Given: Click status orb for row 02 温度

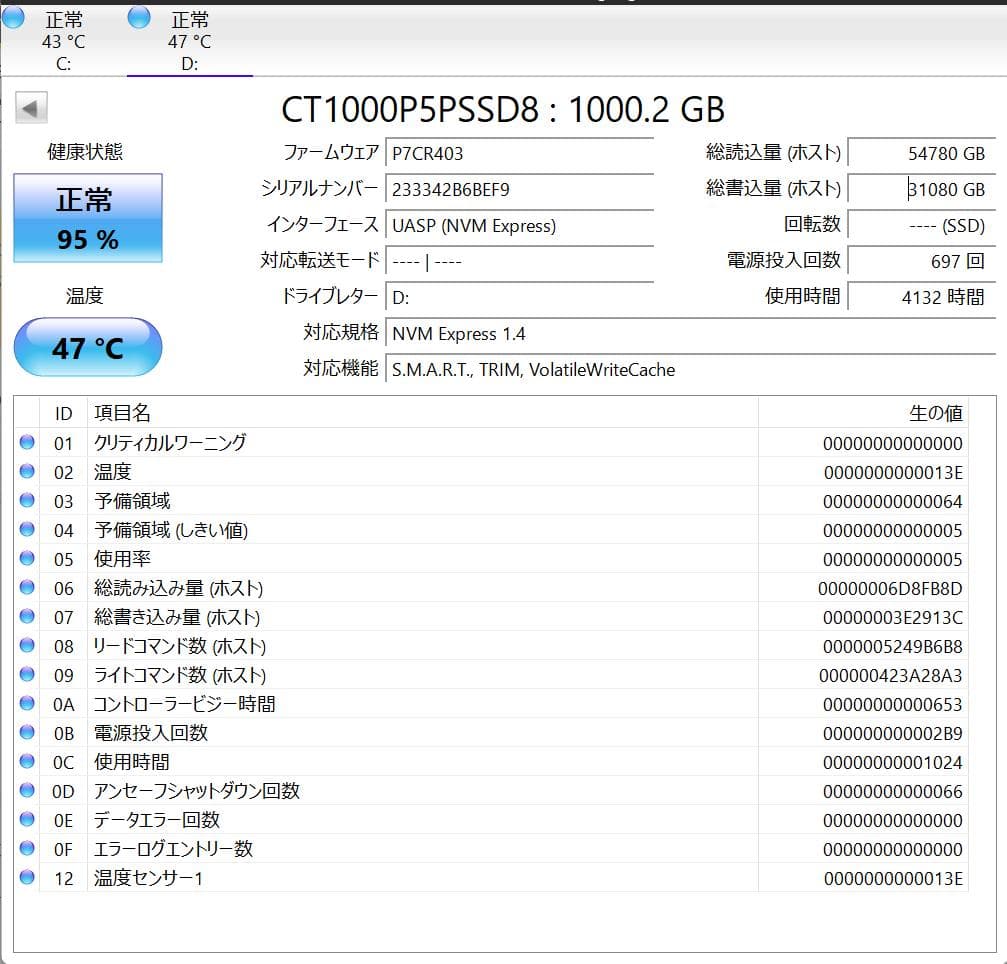Looking at the screenshot, I should [x=27, y=471].
